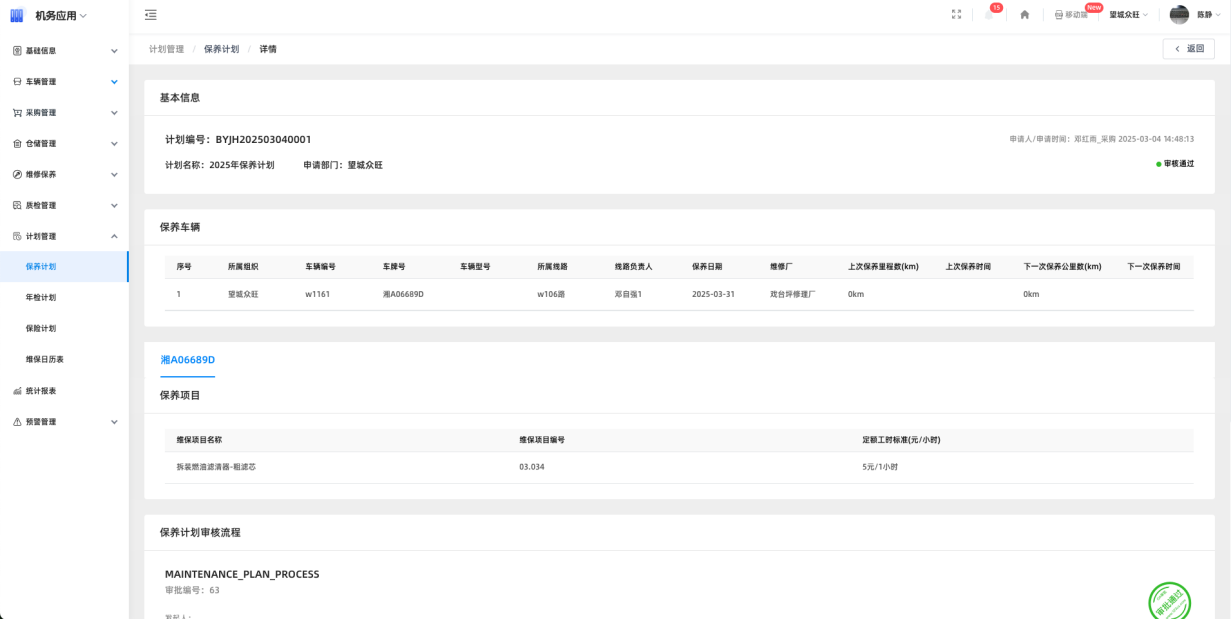The width and height of the screenshot is (1231, 619).
Task: Open notifications bell with 15 badge
Action: [x=989, y=15]
